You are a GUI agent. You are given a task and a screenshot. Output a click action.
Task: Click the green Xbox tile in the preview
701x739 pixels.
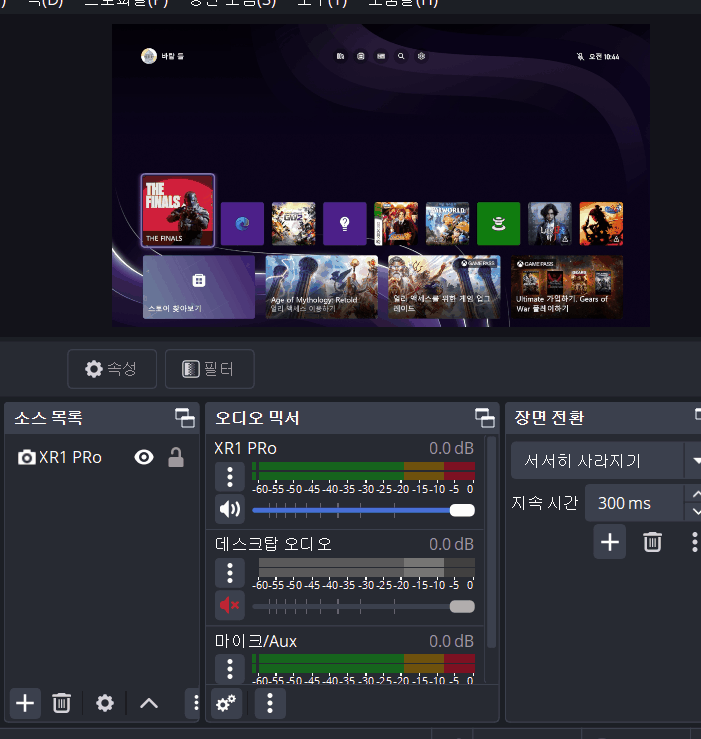coord(498,223)
